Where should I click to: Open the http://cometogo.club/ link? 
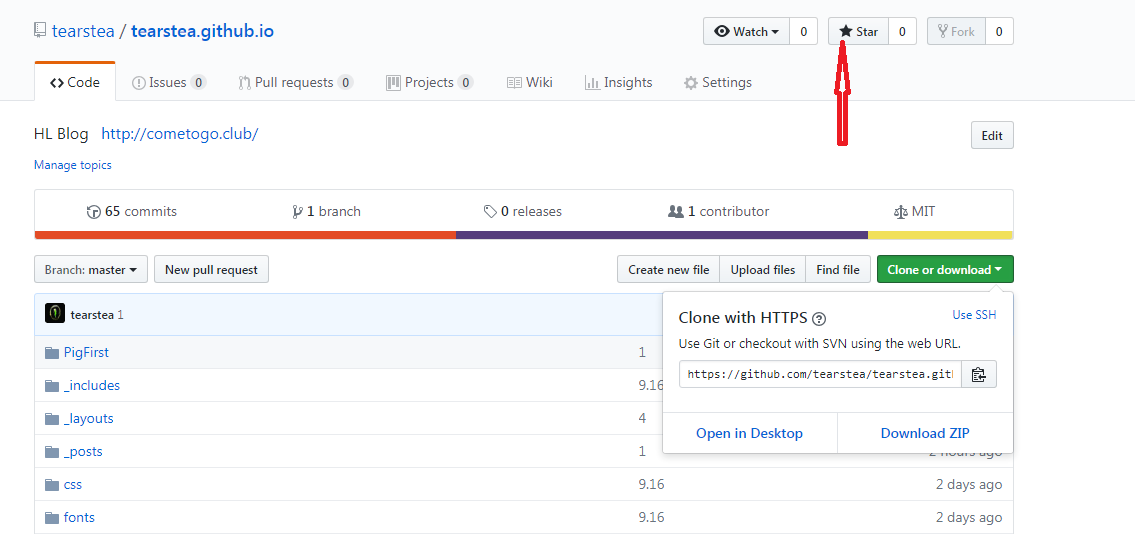point(180,134)
